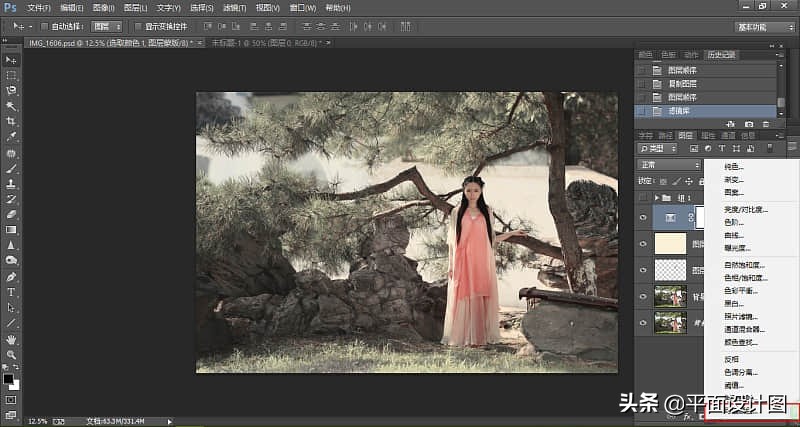Open the 图层 auto-select target dropdown
The height and width of the screenshot is (427, 800).
pyautogui.click(x=107, y=26)
